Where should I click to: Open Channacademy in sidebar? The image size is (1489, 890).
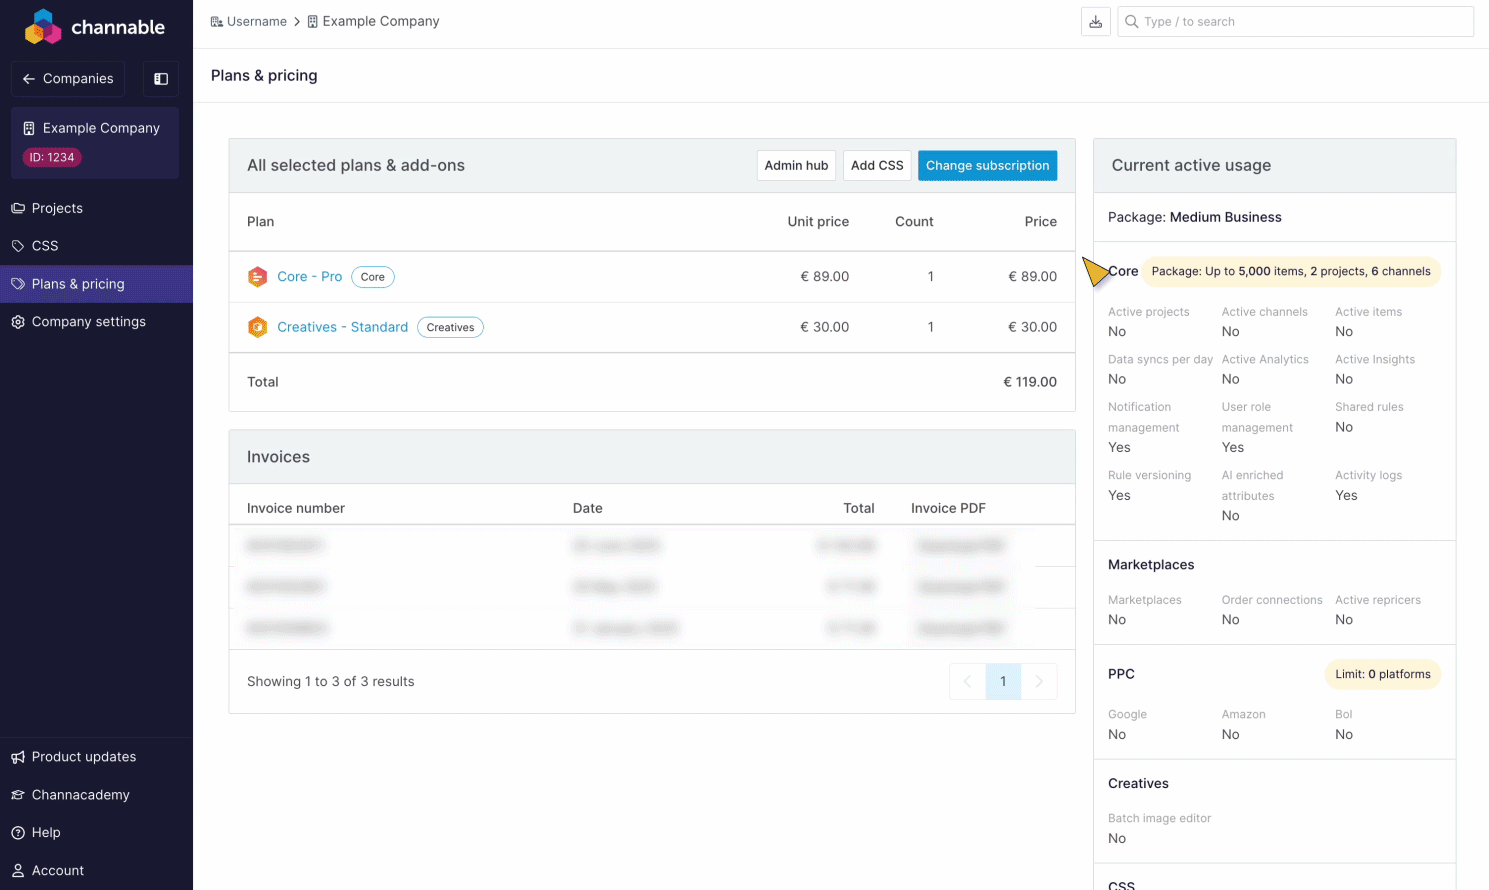click(80, 795)
